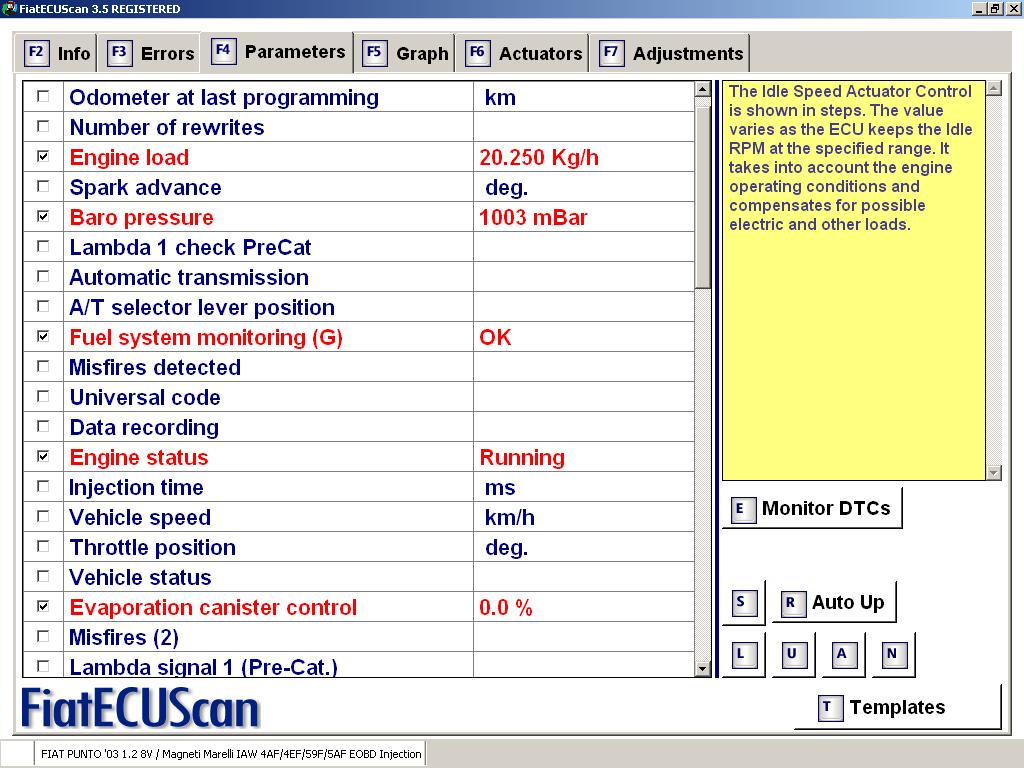Tick the Data recording checkbox

[43, 427]
